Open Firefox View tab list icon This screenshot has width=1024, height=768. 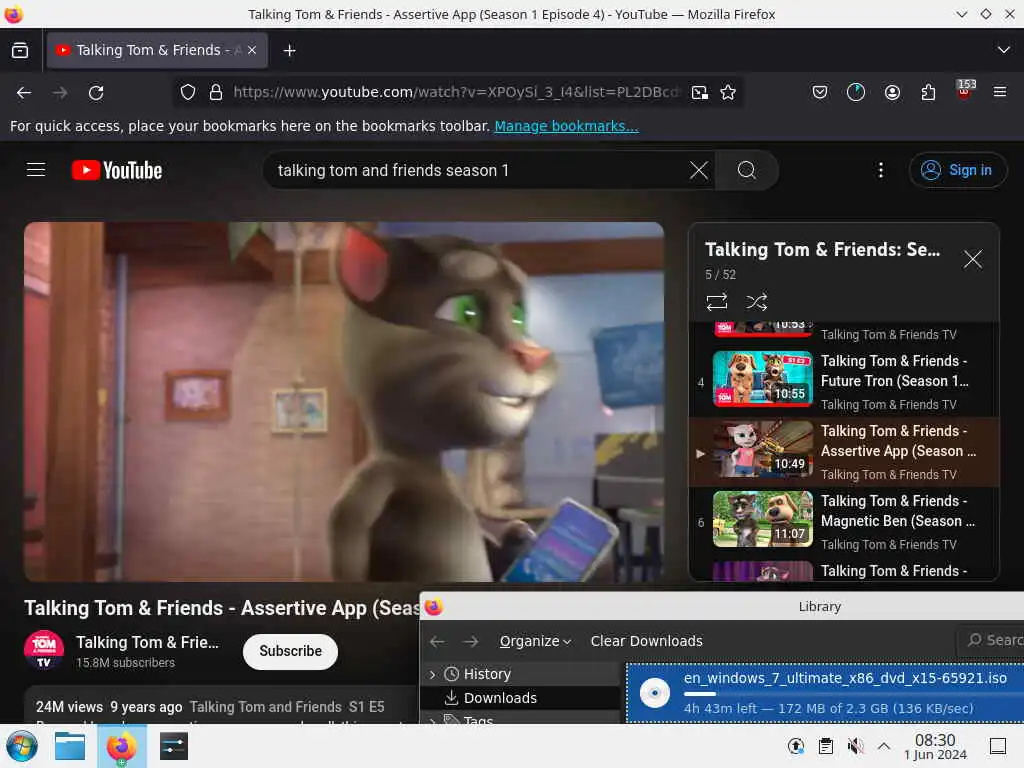coord(20,50)
